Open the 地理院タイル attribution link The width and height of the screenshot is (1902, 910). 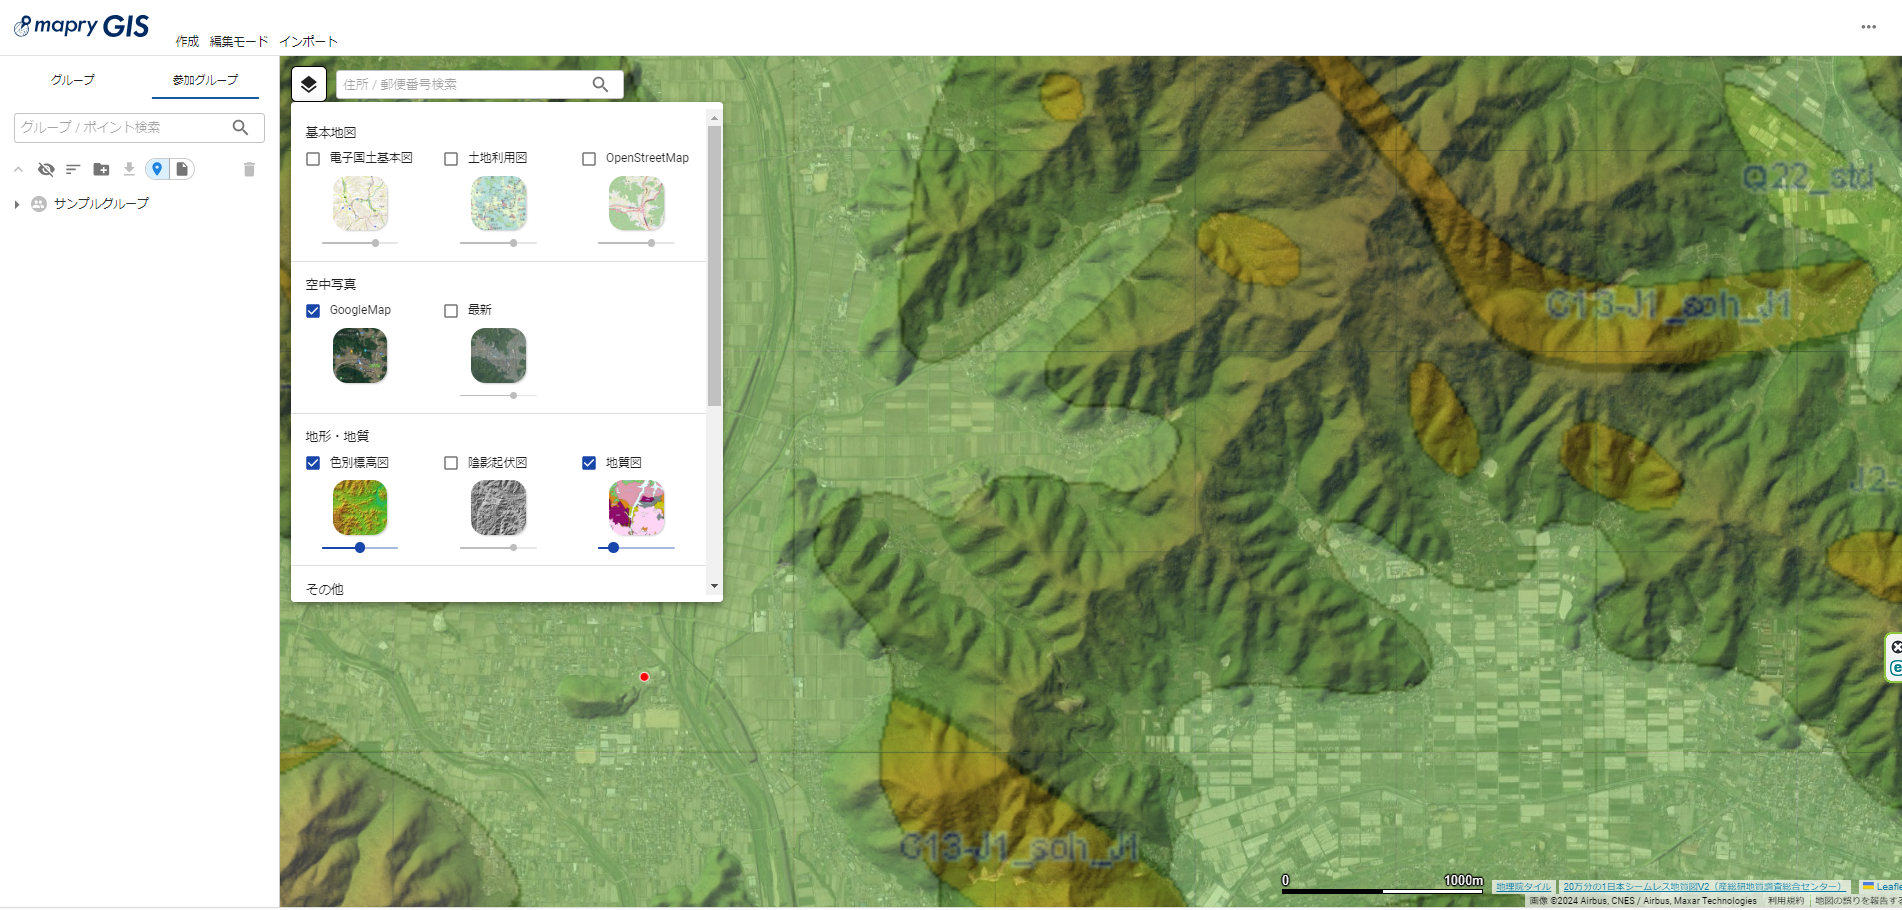(1523, 886)
